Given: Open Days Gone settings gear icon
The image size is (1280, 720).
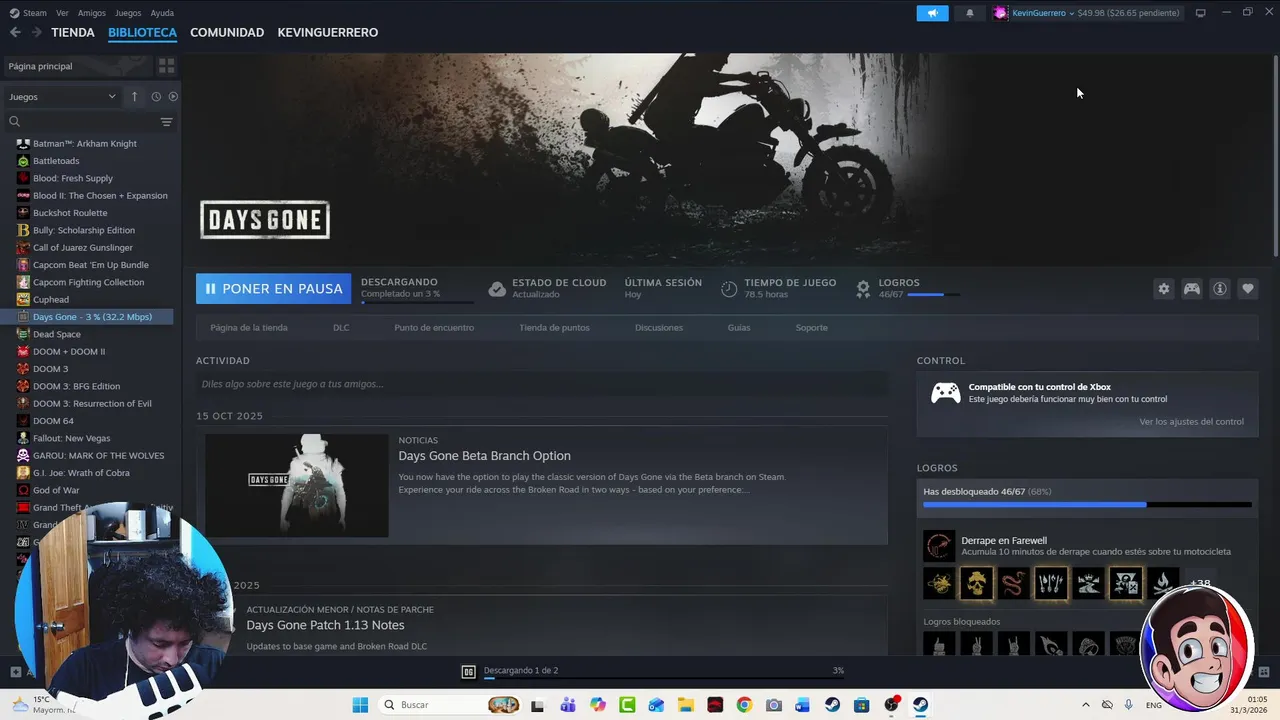Looking at the screenshot, I should (1163, 289).
